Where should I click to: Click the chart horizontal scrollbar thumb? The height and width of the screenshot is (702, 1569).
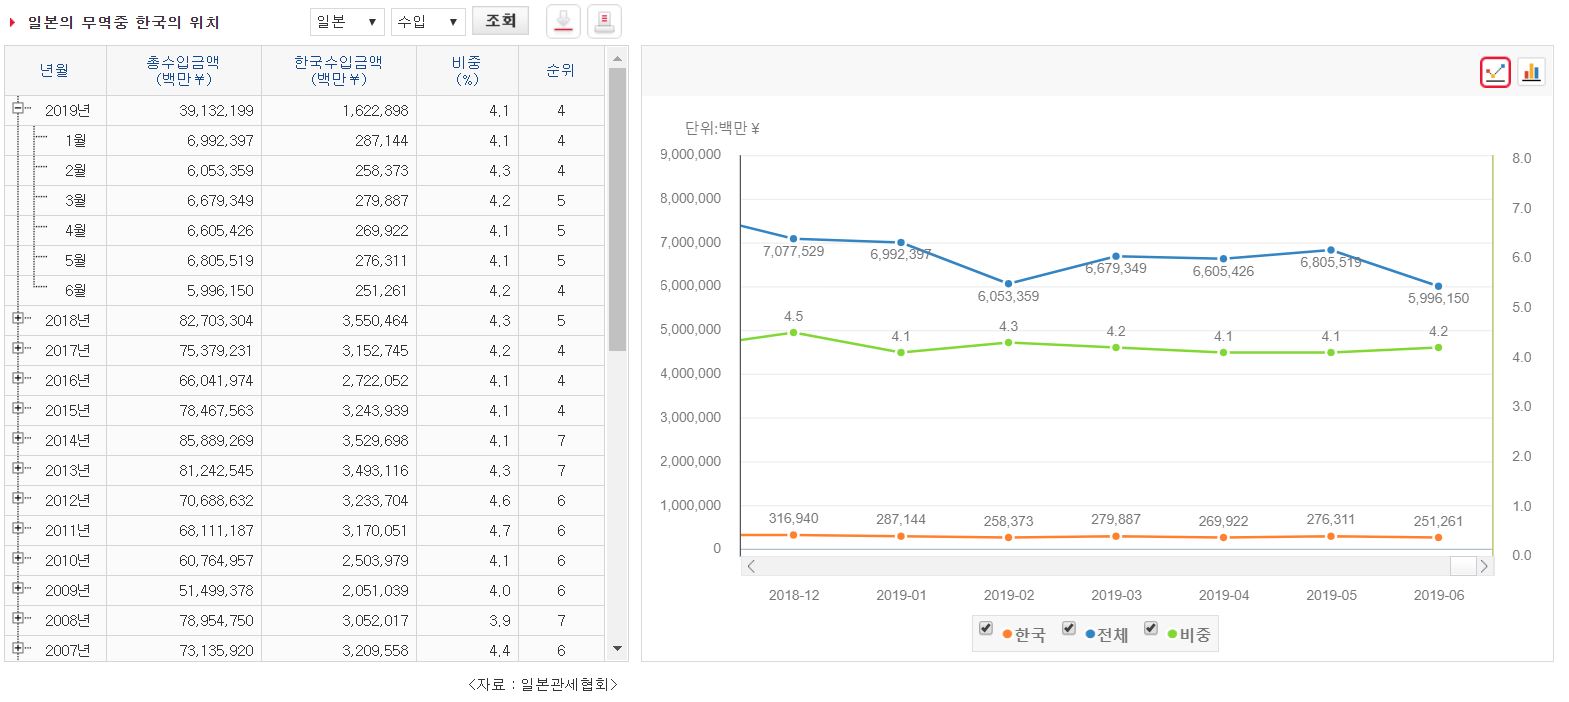1462,567
